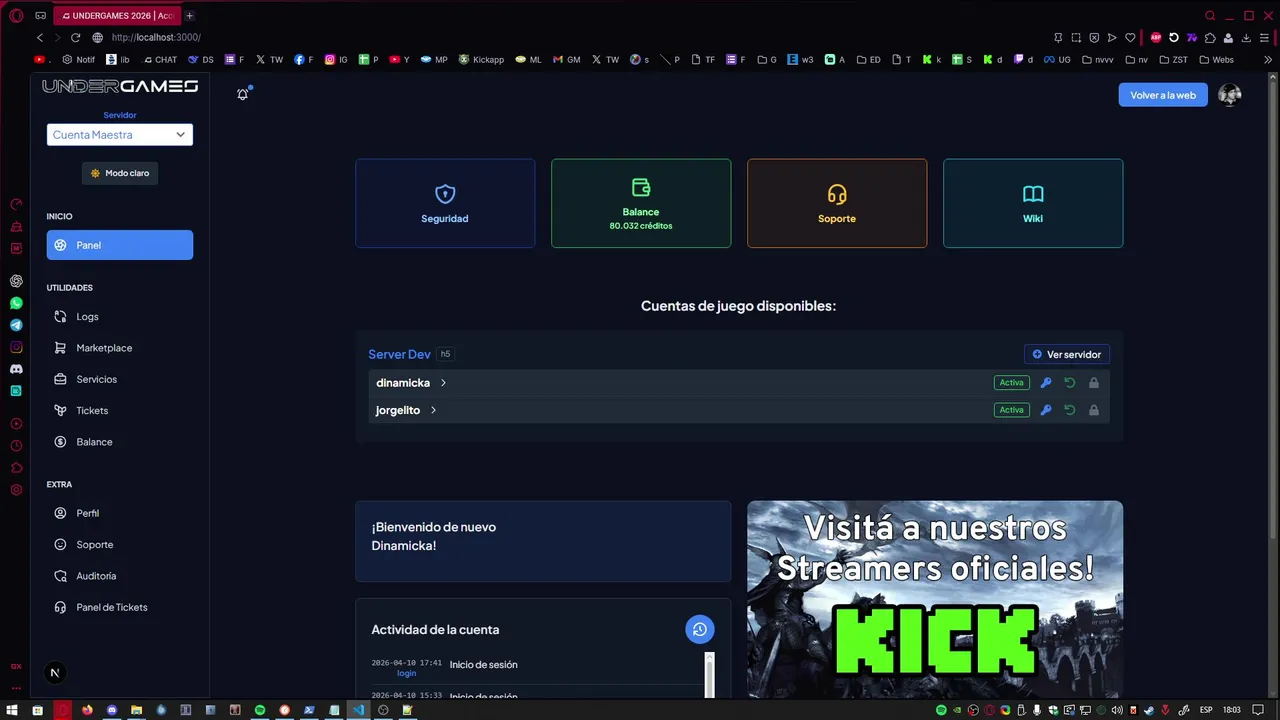Click the taskbar clock showing 18:03
The image size is (1280, 720).
[1233, 710]
